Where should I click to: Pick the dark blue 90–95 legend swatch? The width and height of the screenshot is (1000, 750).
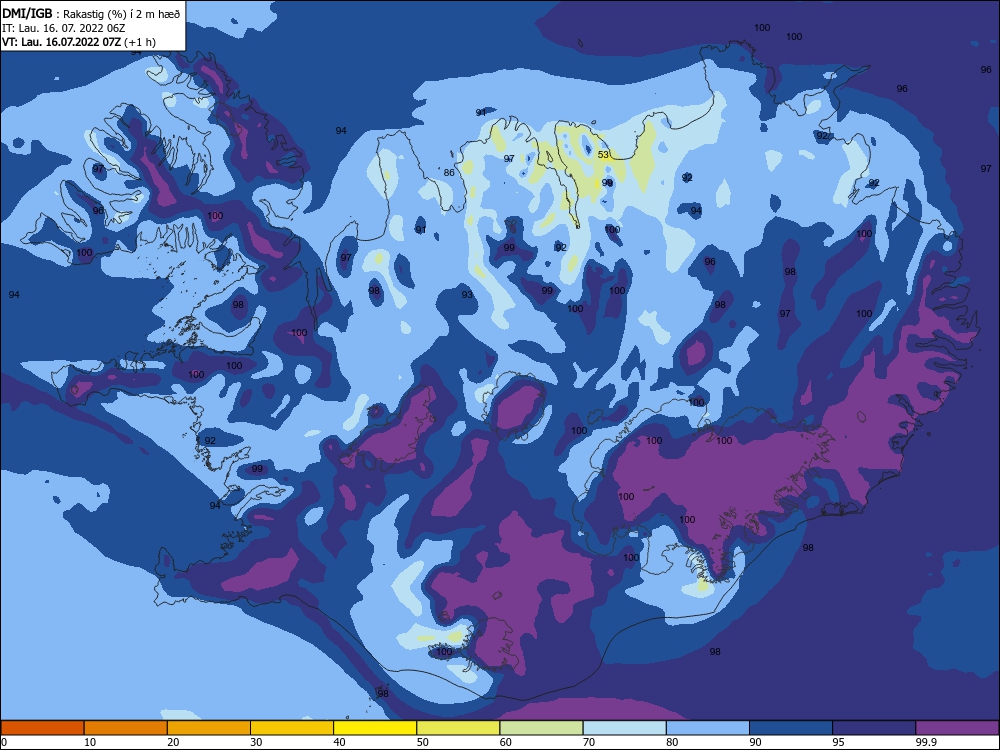(x=791, y=728)
